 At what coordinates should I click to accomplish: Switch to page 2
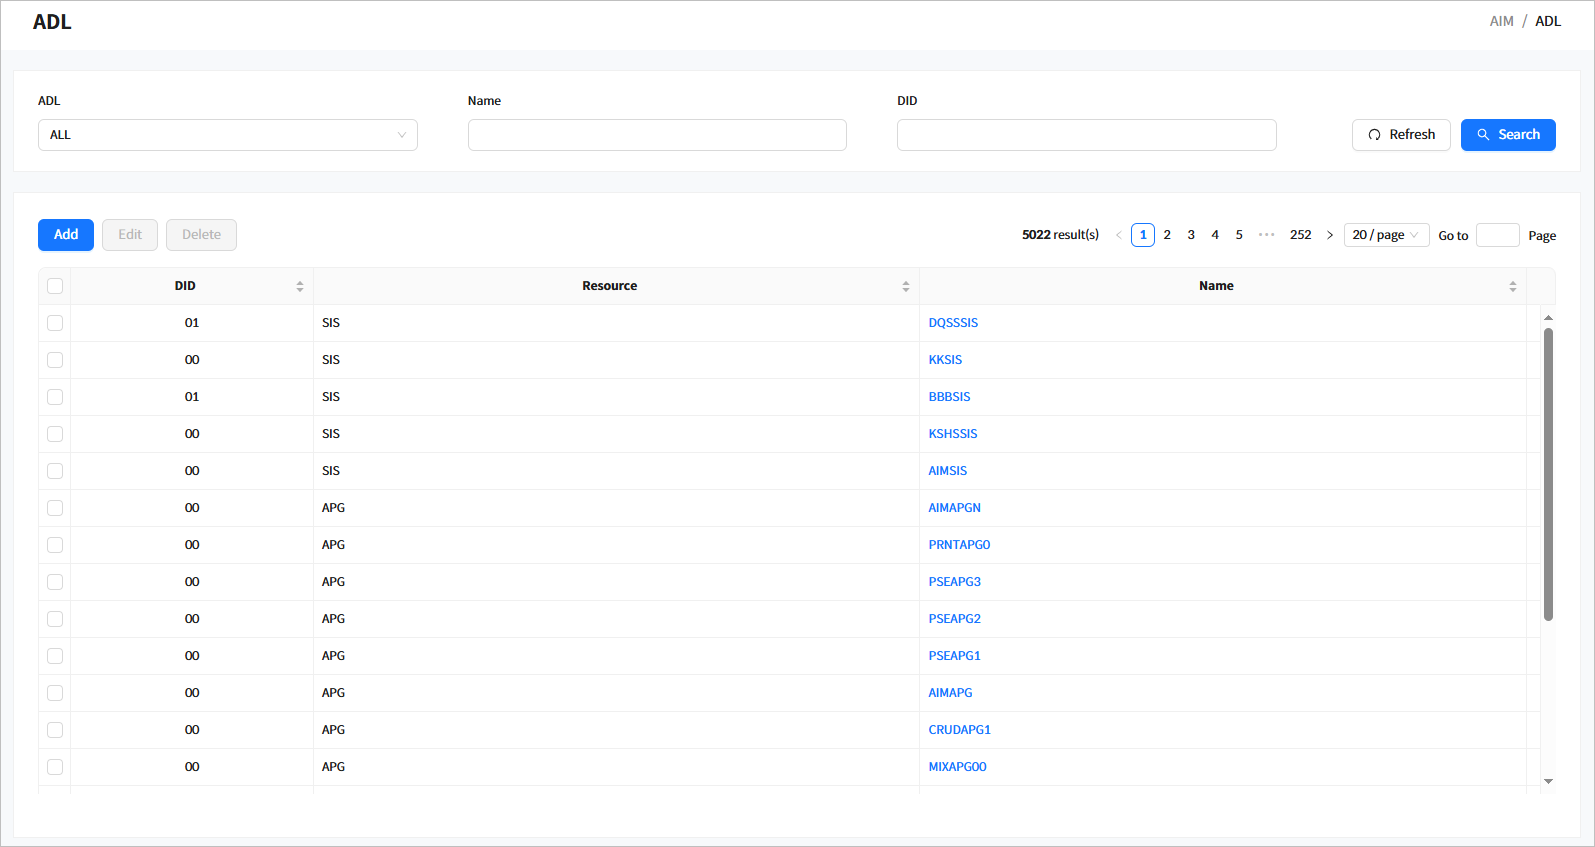click(1167, 235)
